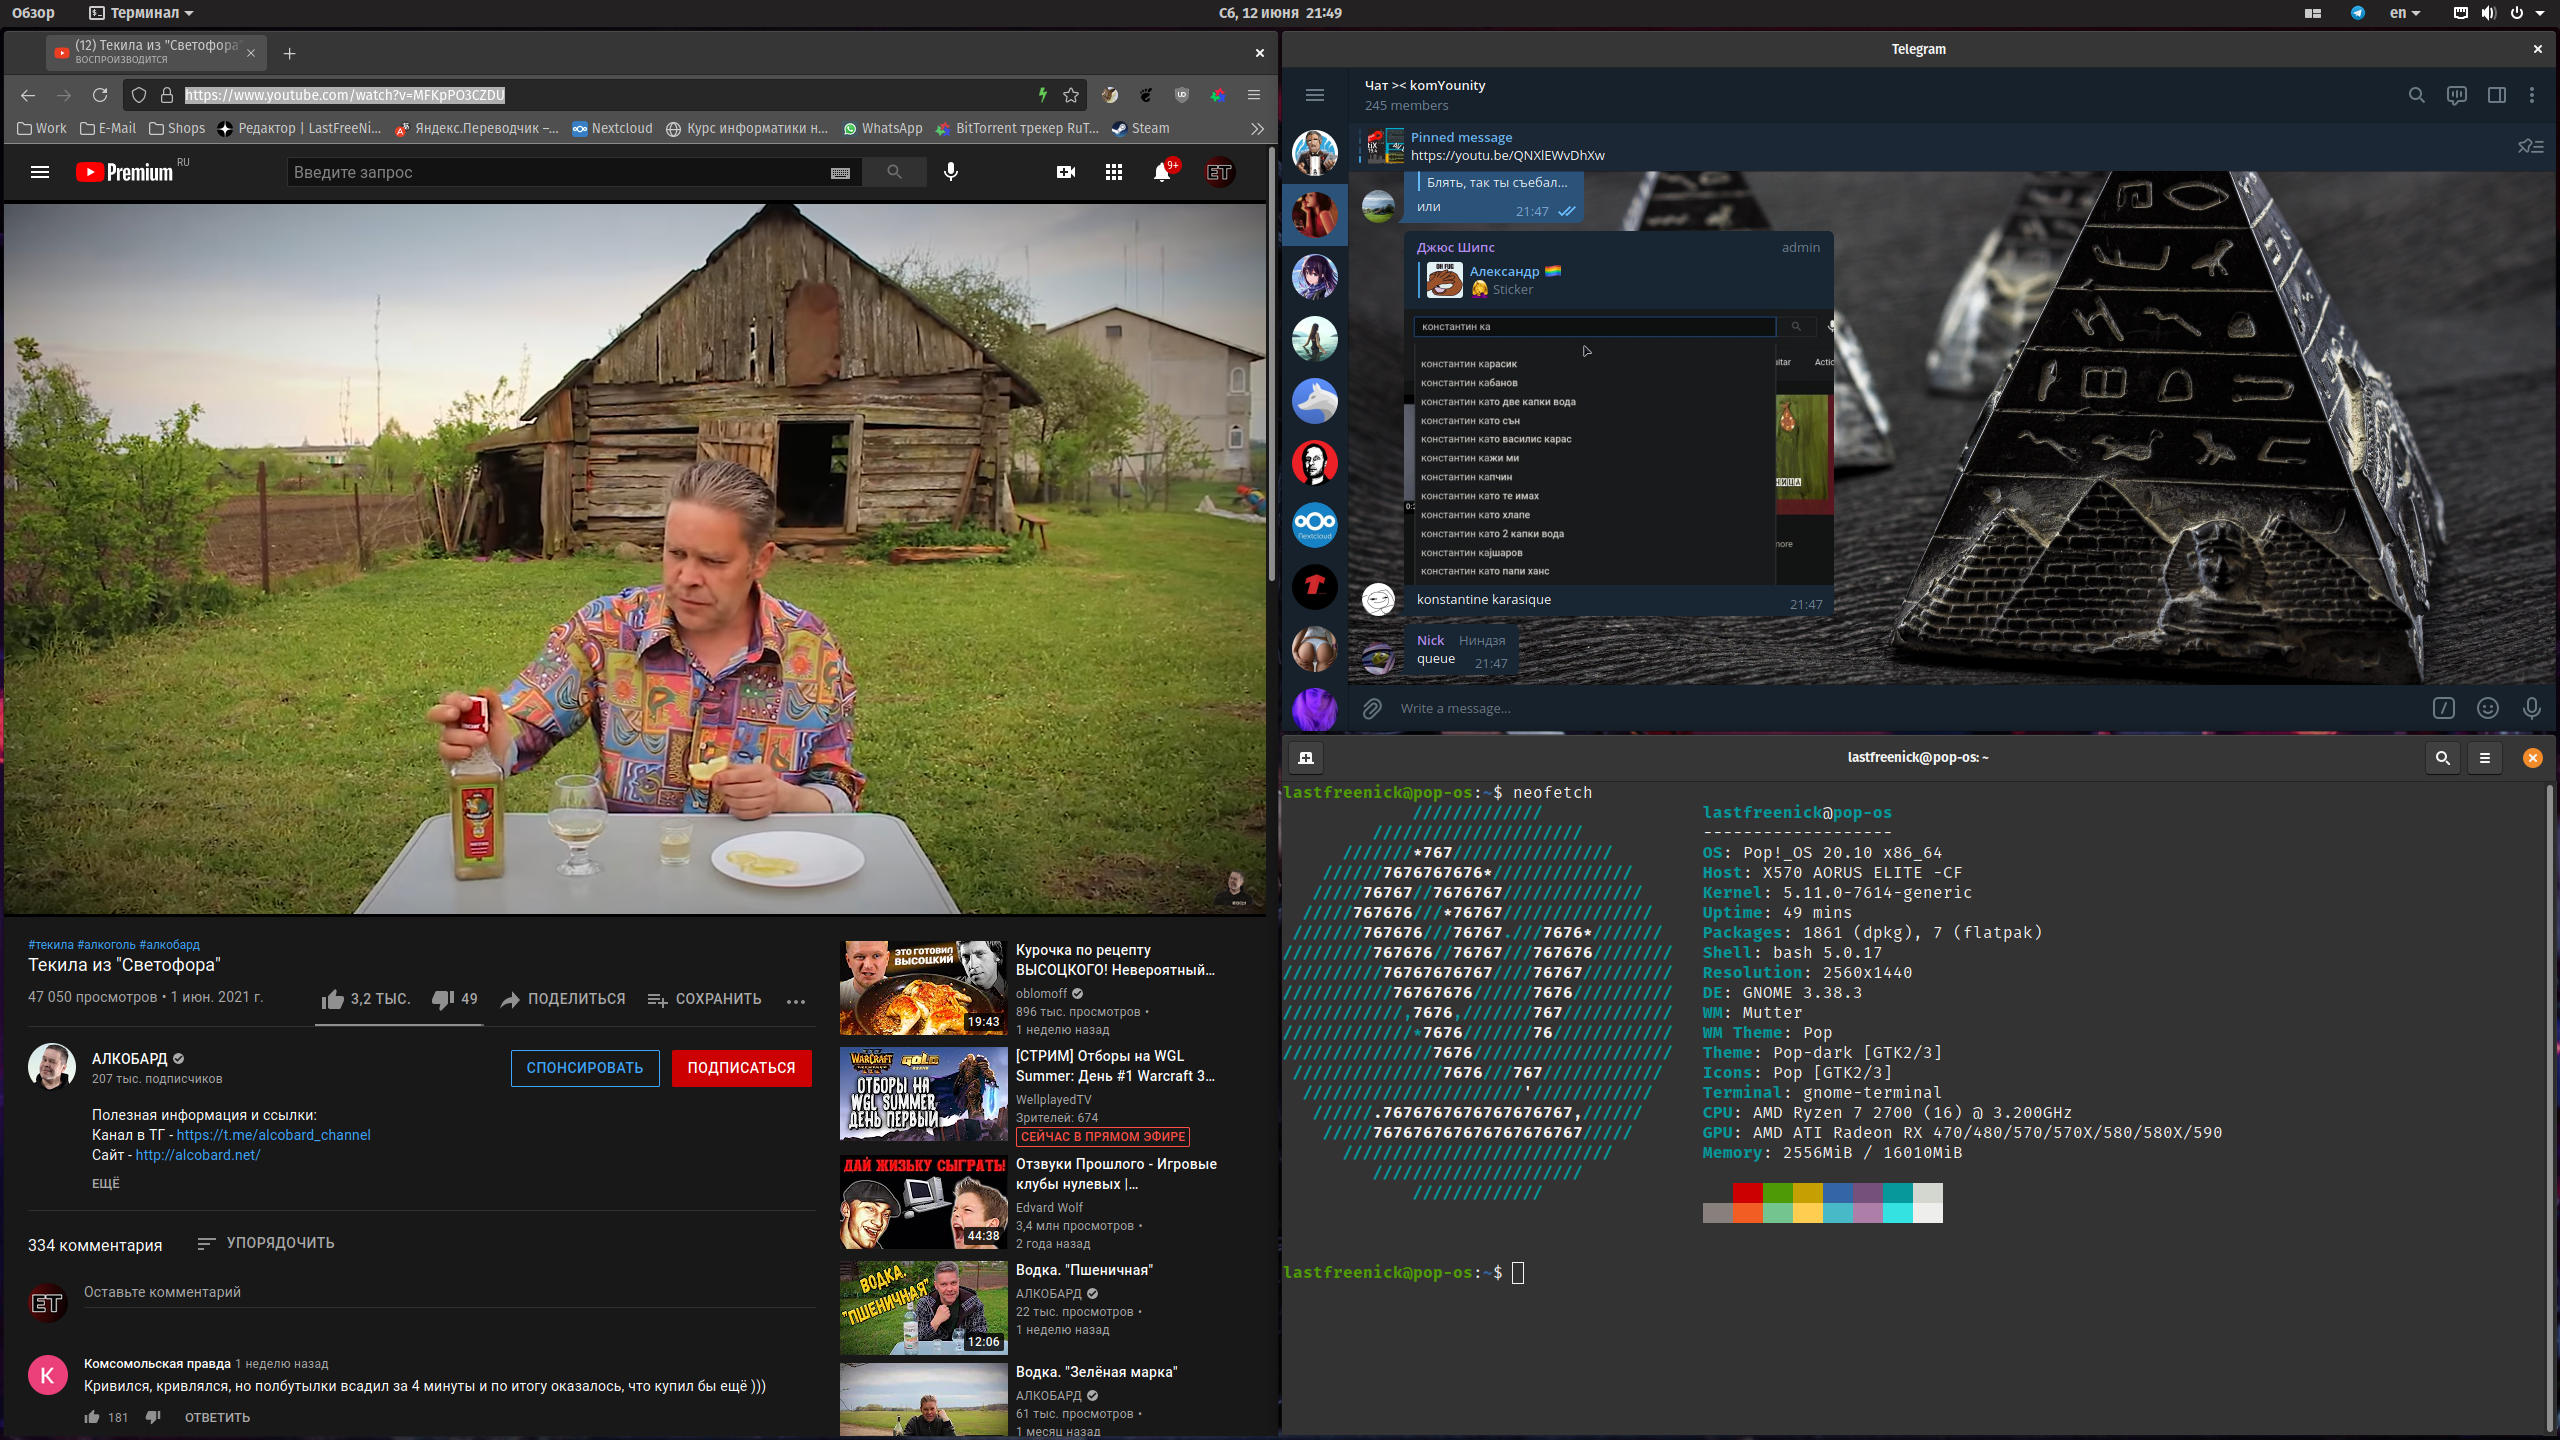Click YouTube search magnifier button

coord(894,172)
